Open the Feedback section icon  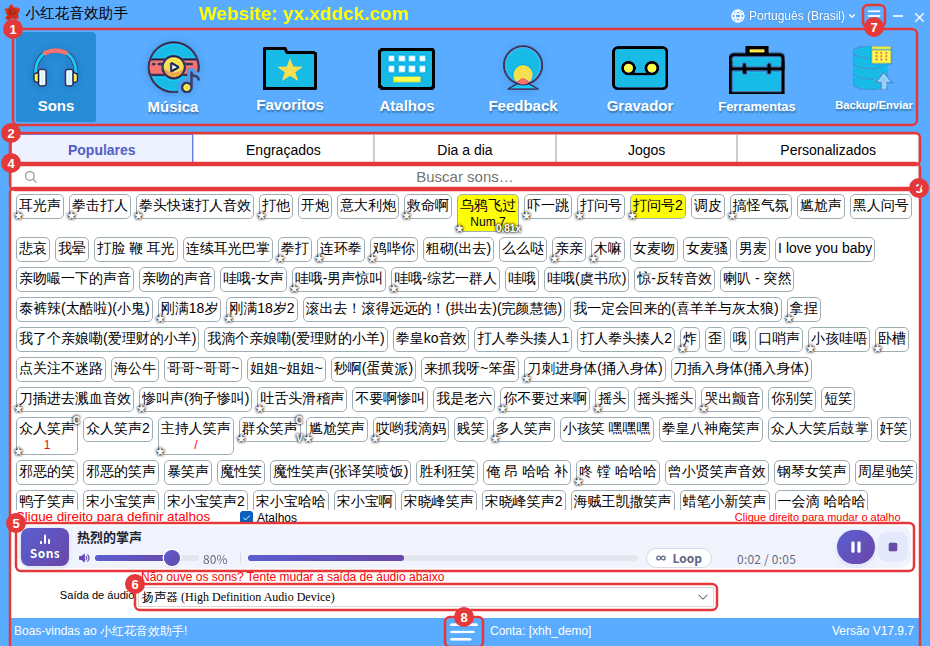pos(523,77)
